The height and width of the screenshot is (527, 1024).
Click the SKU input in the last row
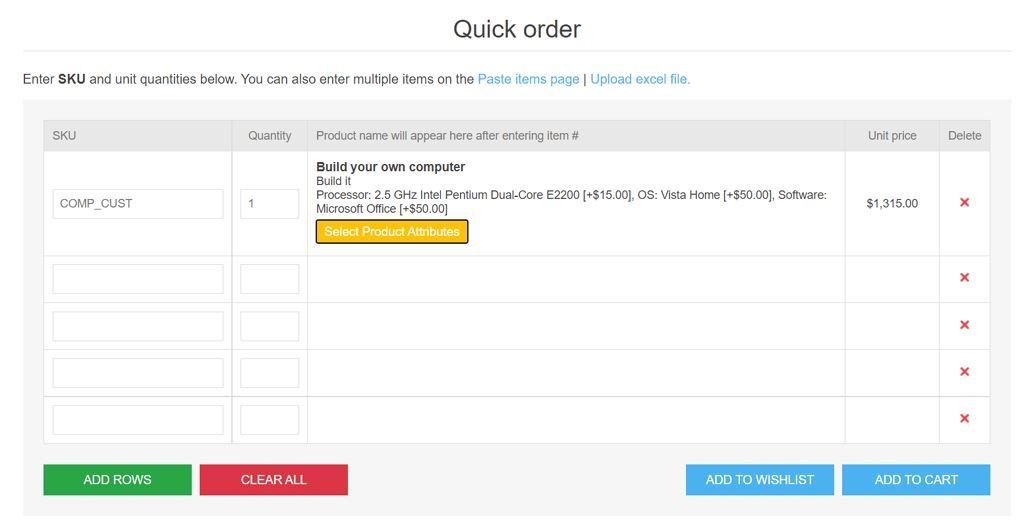point(138,420)
